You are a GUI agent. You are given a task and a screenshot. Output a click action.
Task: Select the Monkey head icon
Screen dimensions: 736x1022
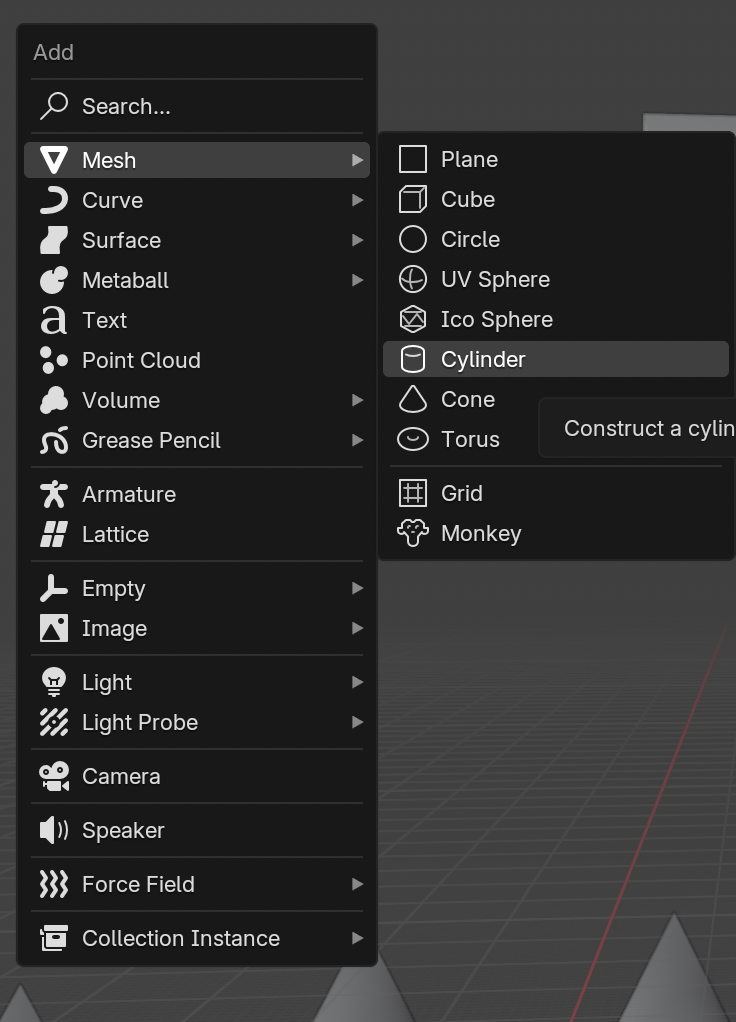413,534
